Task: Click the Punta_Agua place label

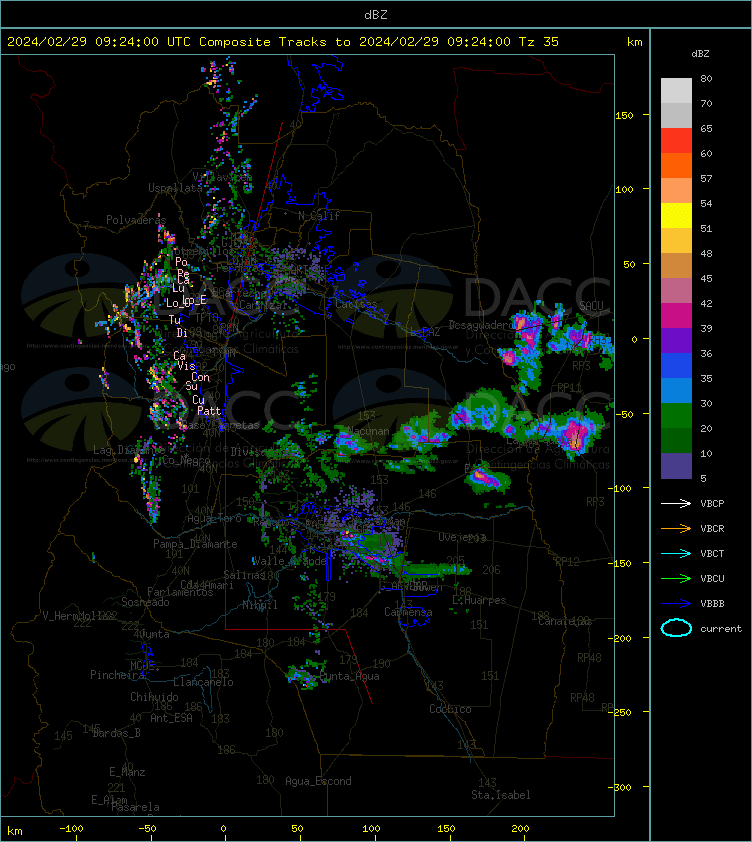Action: 350,677
